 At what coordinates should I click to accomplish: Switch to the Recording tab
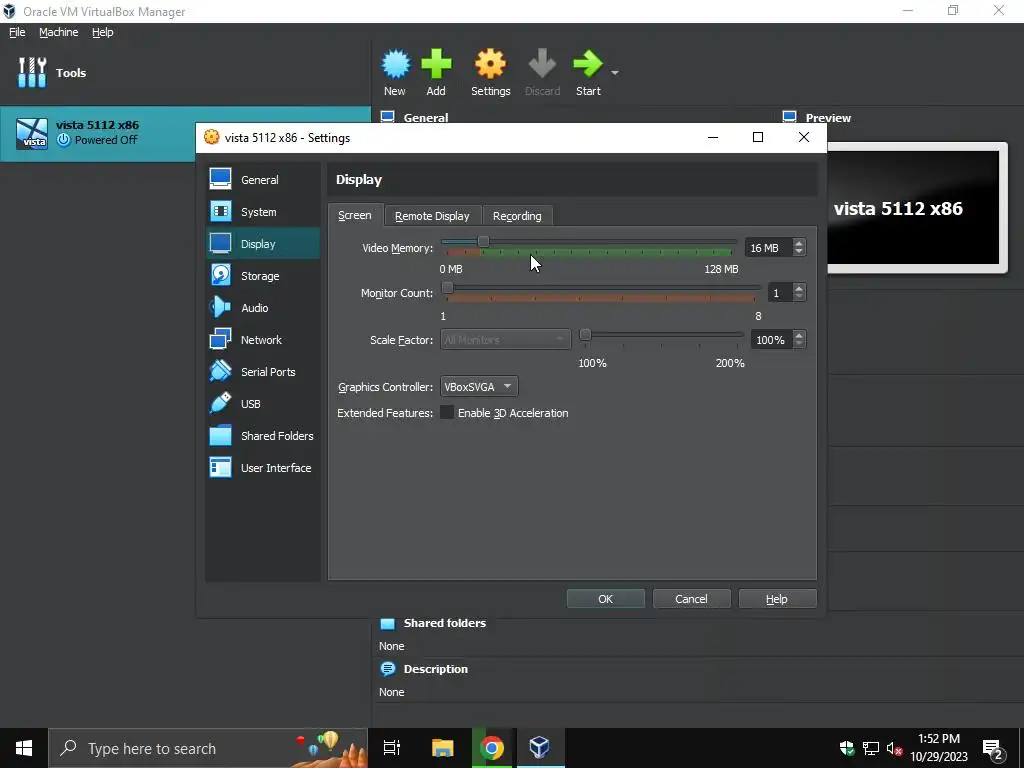pyautogui.click(x=517, y=216)
